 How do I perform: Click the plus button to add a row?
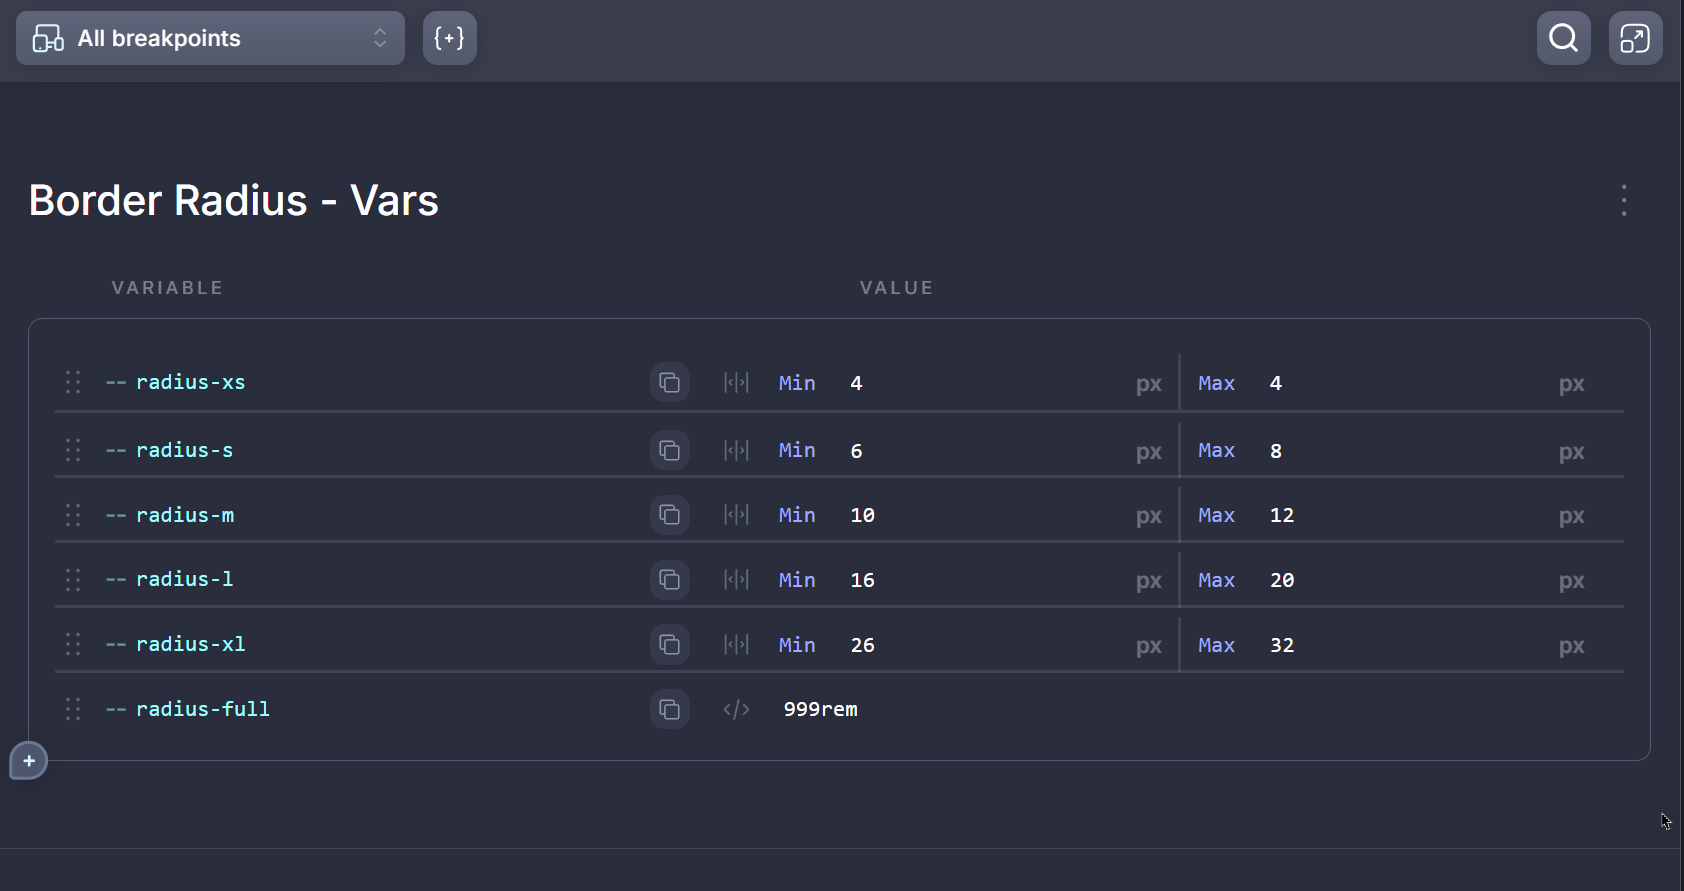(29, 761)
